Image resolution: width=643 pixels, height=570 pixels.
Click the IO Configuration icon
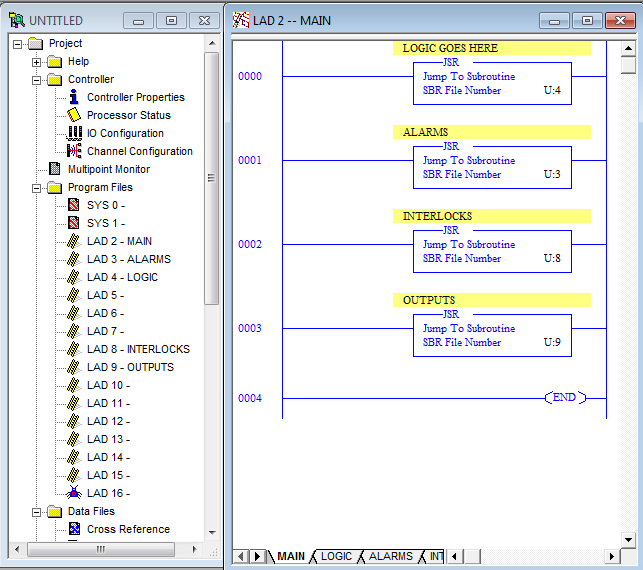click(75, 133)
